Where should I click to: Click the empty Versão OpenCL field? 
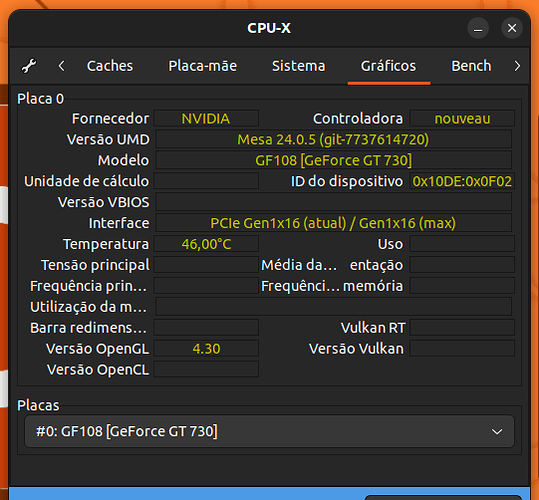click(206, 370)
